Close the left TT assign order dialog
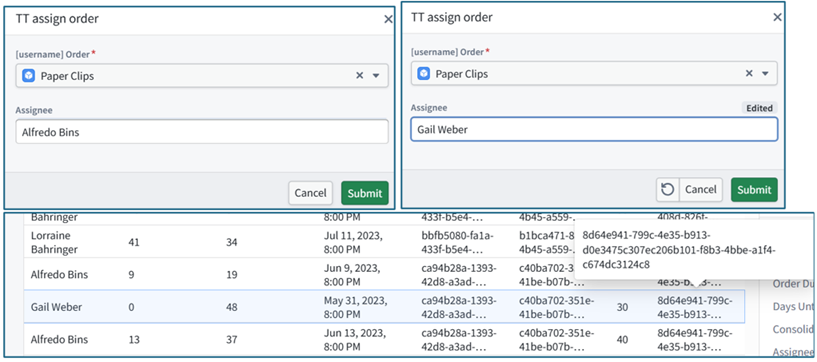817x362 pixels. pyautogui.click(x=388, y=19)
